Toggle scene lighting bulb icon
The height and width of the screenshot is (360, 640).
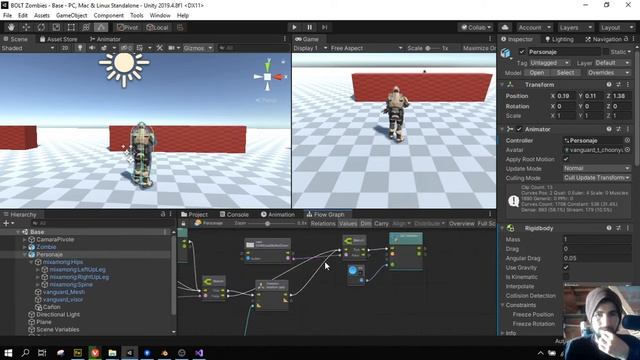coord(80,48)
